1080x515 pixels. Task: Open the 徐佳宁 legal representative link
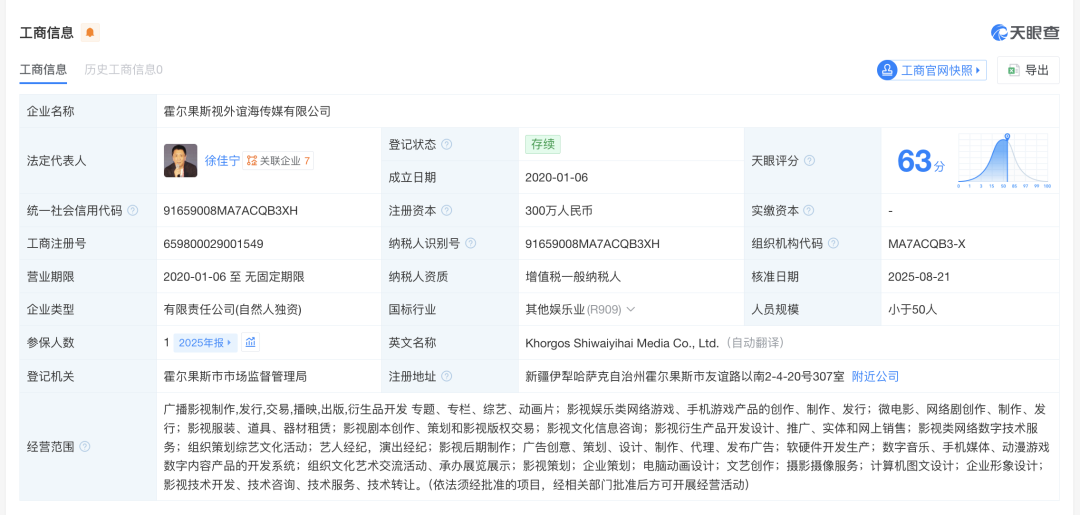tap(222, 160)
